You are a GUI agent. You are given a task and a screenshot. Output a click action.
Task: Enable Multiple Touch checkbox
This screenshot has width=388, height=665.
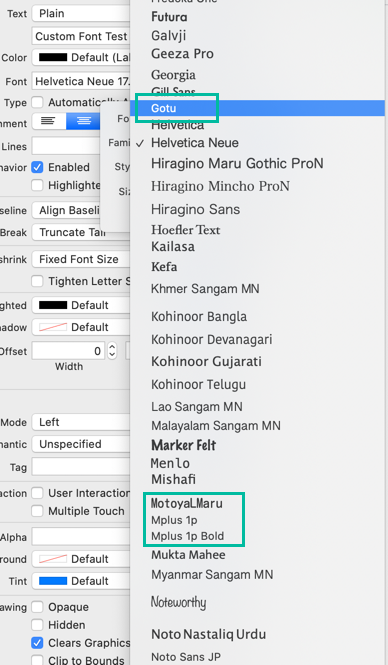tap(37, 511)
